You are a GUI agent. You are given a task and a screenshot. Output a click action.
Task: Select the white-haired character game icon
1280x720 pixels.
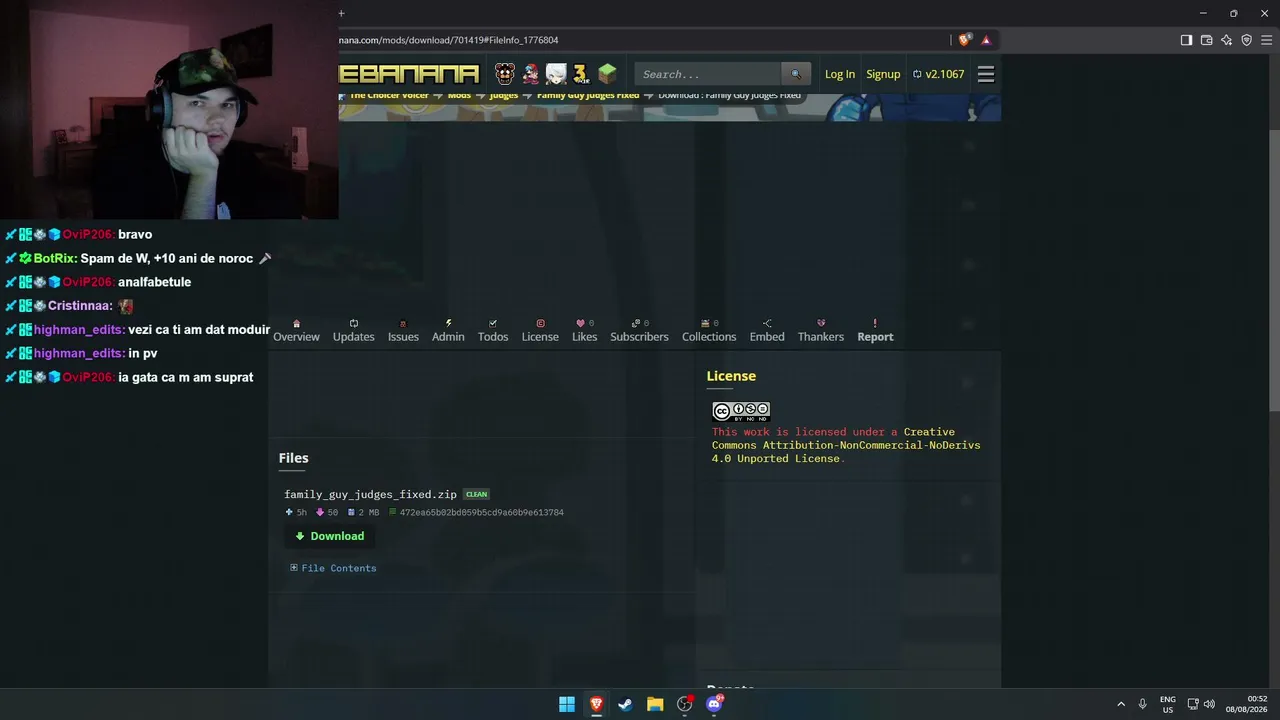pos(556,74)
